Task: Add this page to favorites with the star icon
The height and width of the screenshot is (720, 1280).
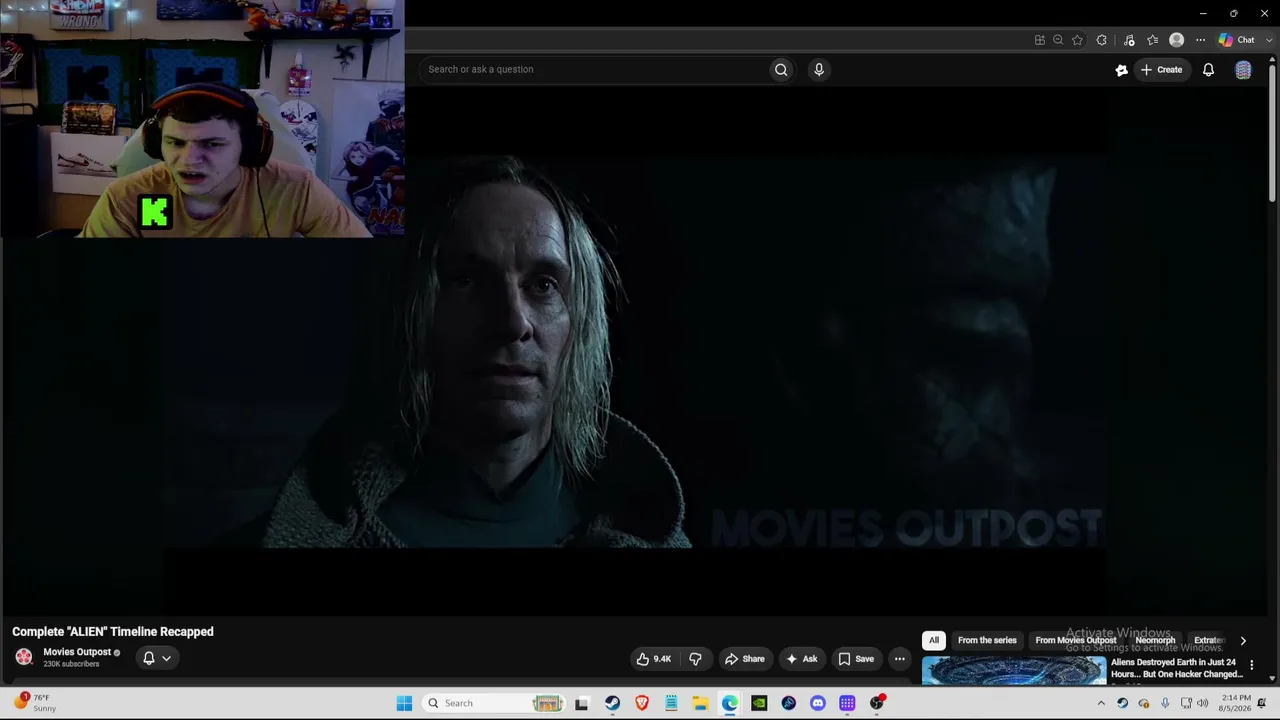Action: 1077,40
